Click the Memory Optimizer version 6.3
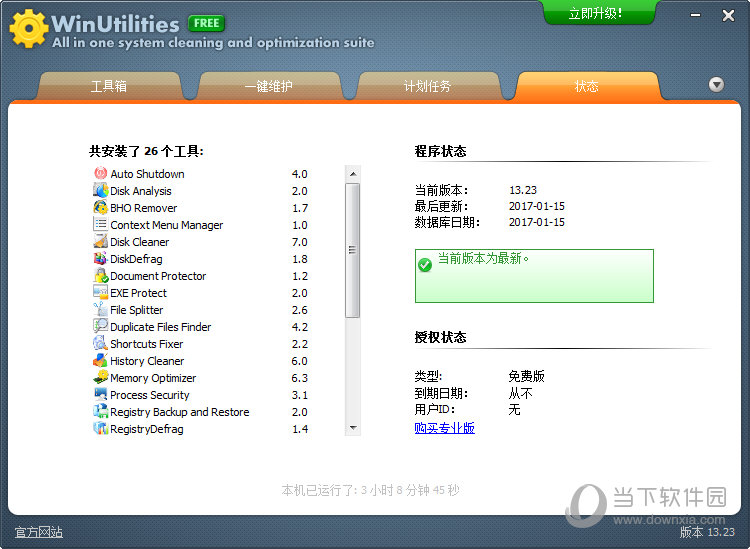Image resolution: width=750 pixels, height=549 pixels. (299, 378)
